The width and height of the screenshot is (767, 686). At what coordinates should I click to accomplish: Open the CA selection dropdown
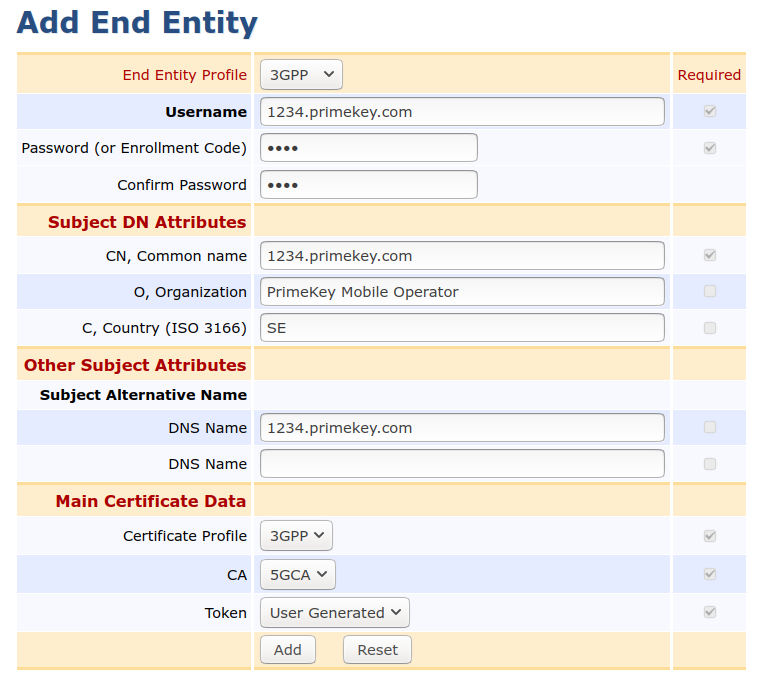tap(297, 575)
